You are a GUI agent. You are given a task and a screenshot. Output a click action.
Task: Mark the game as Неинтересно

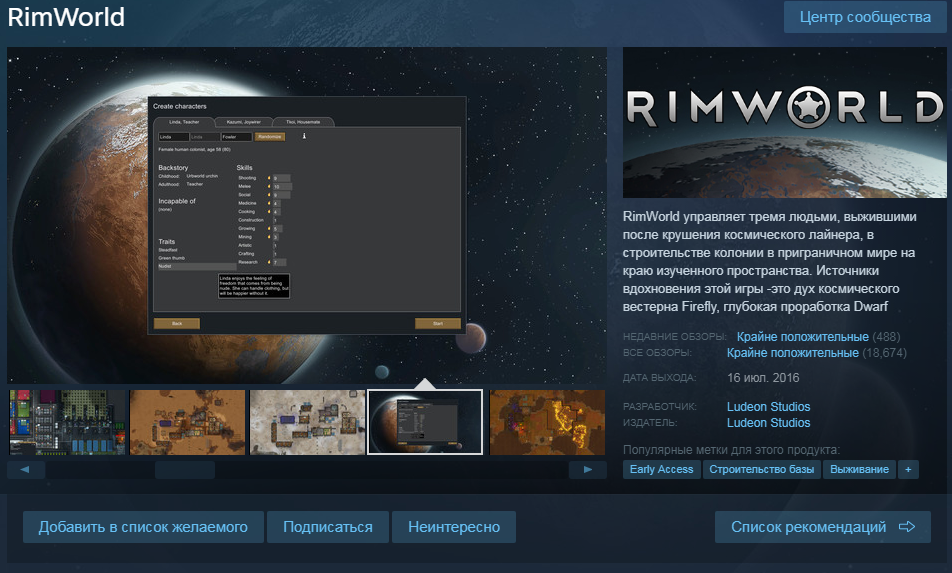pos(454,527)
